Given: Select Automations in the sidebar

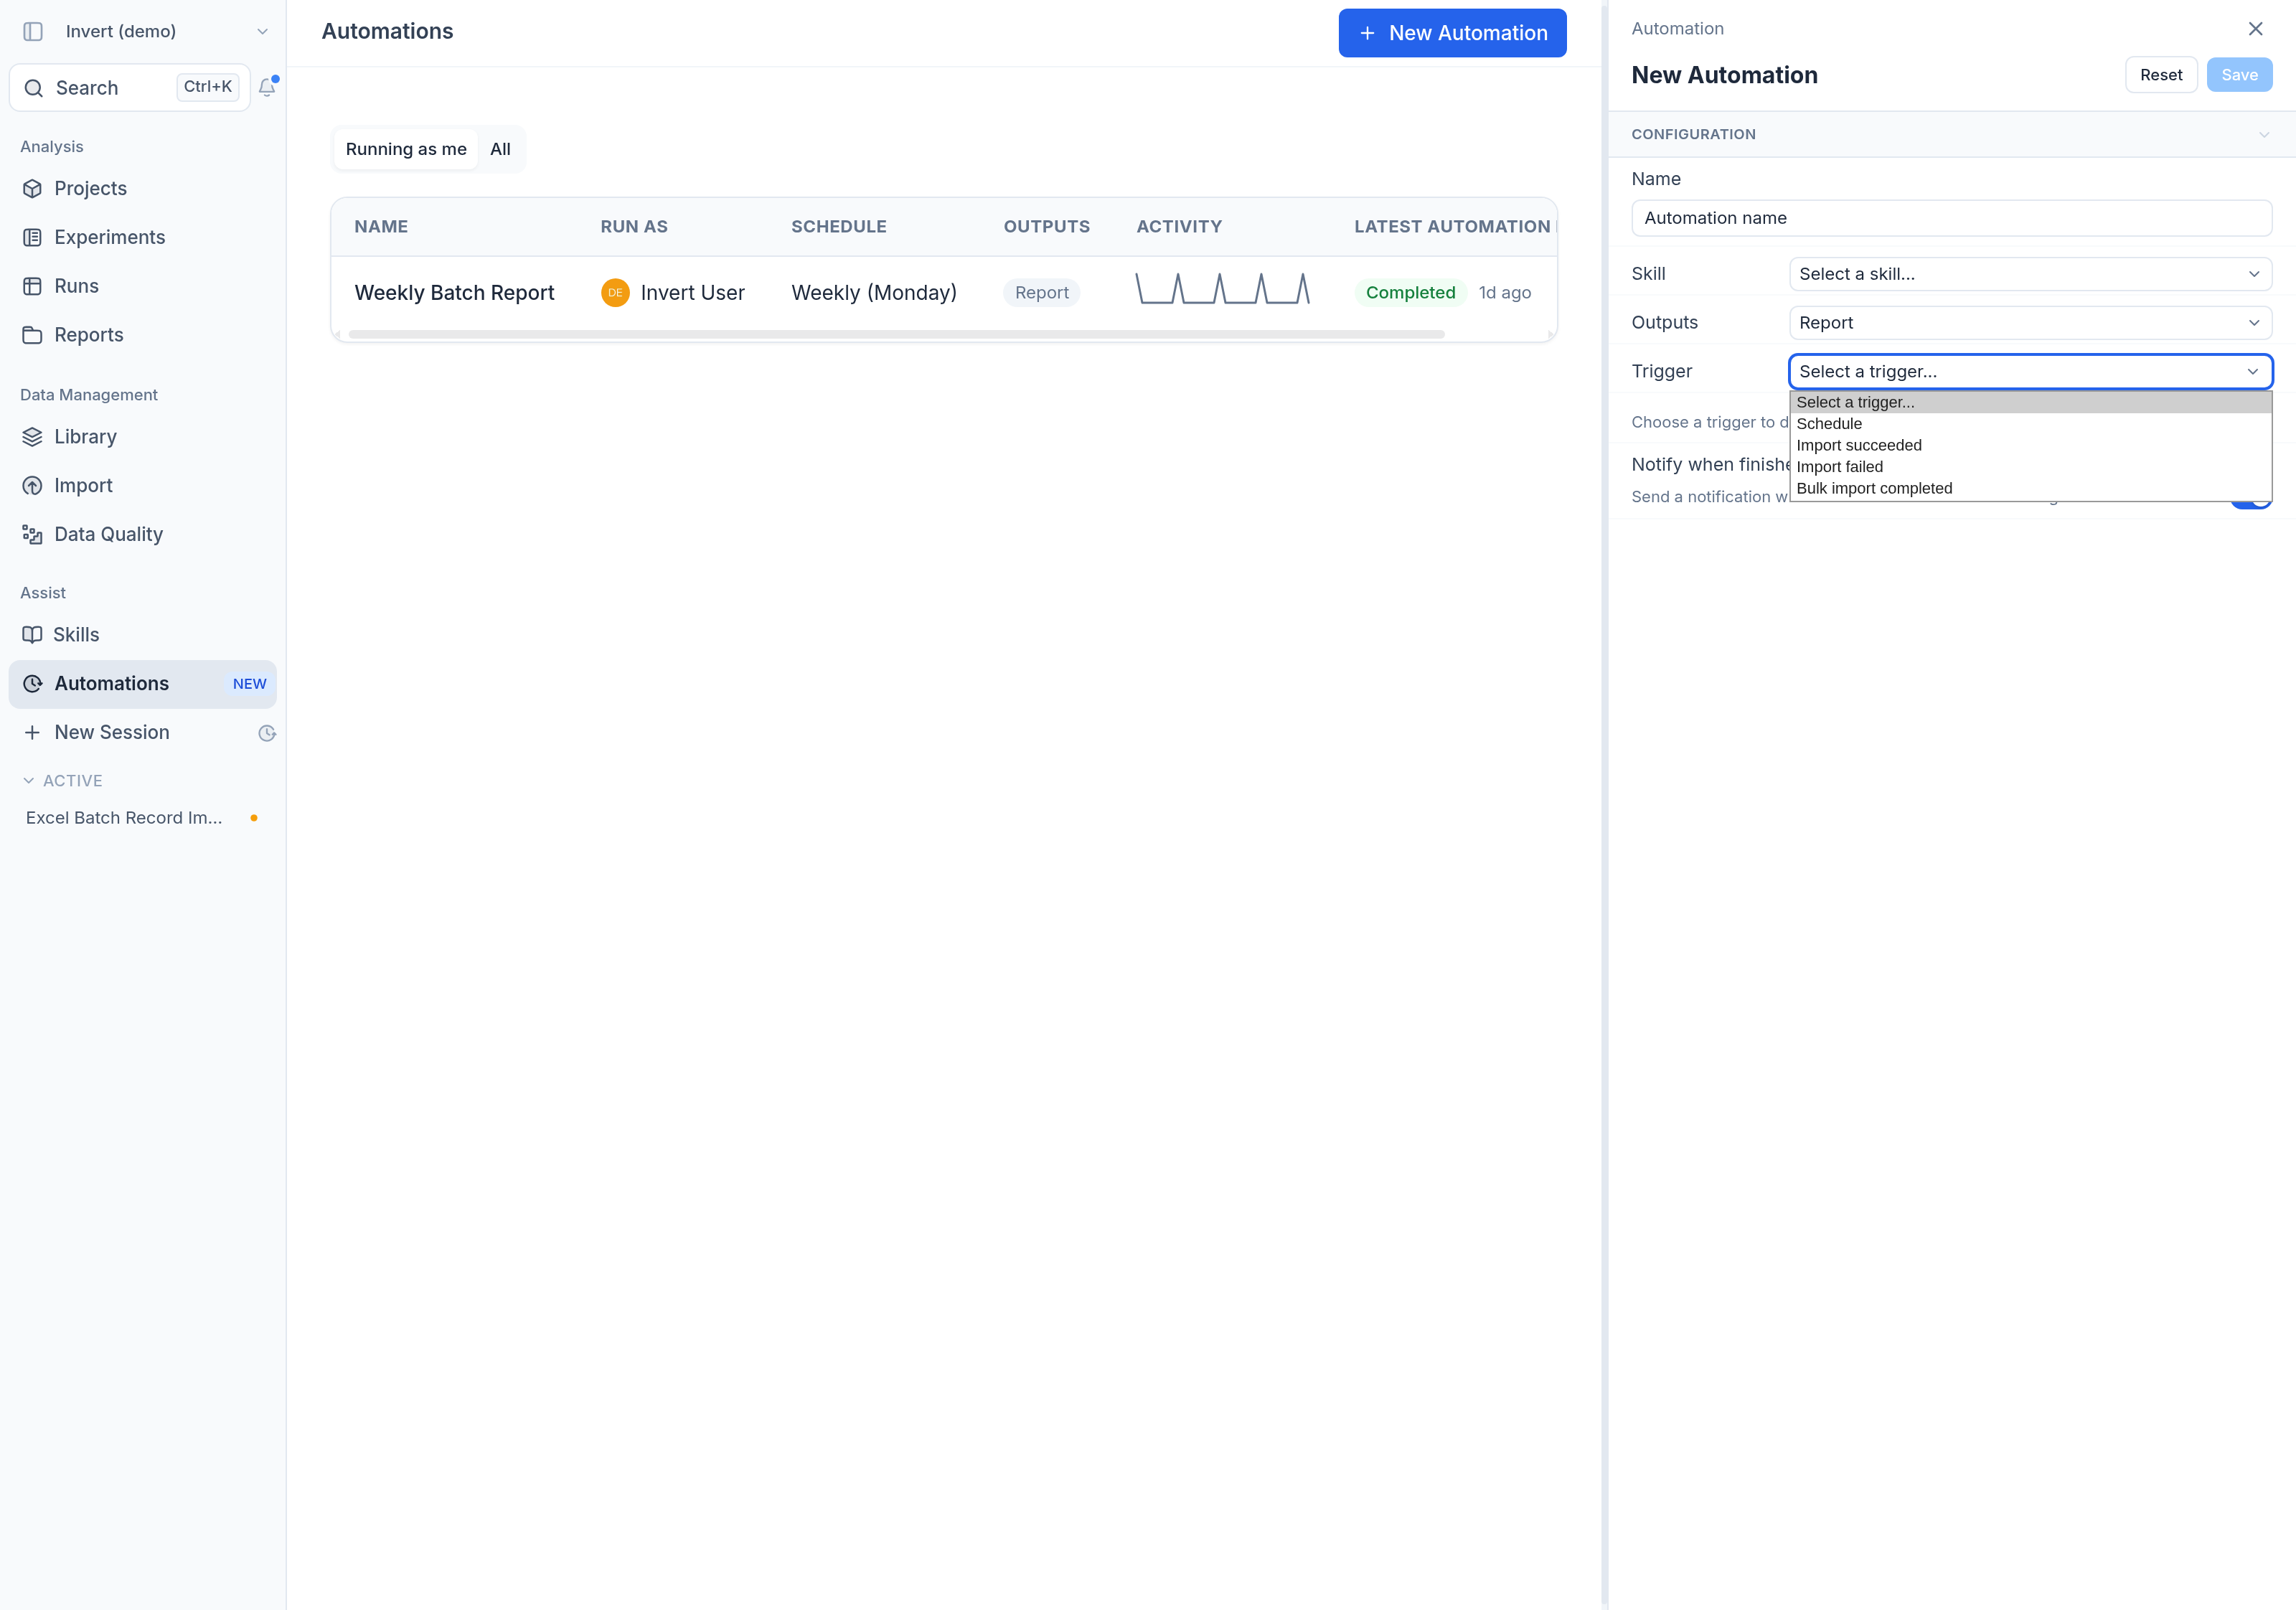Looking at the screenshot, I should click(x=142, y=684).
